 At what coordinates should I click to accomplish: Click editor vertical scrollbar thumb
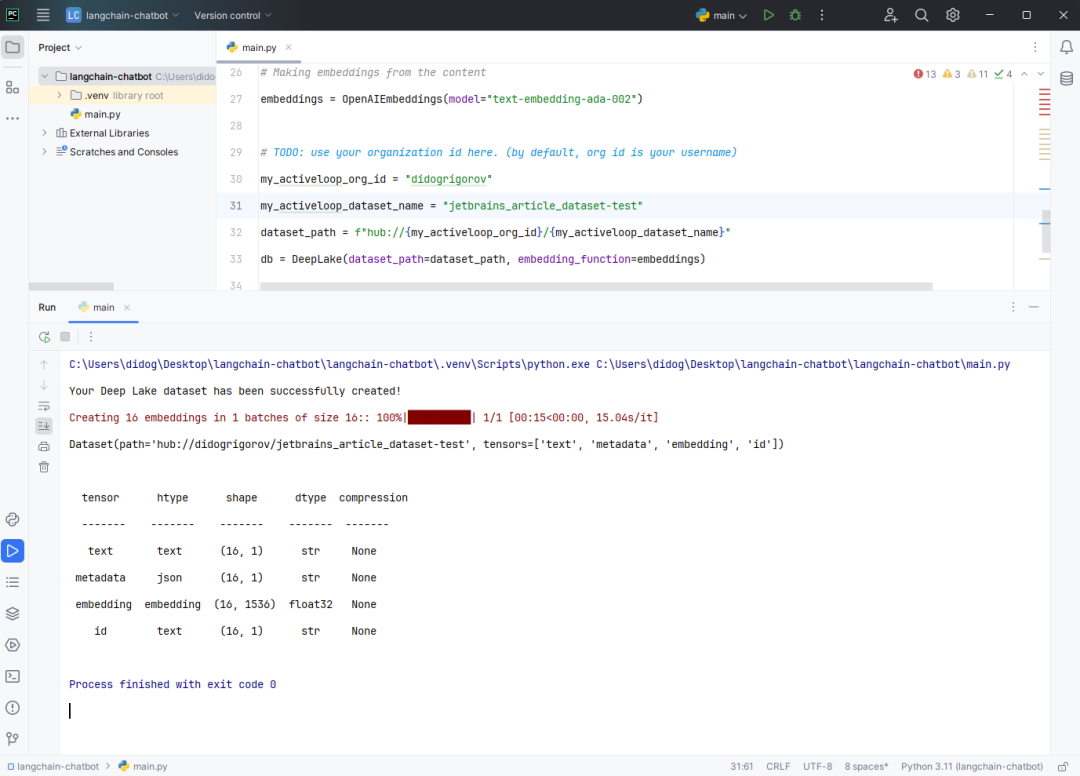pyautogui.click(x=1046, y=231)
